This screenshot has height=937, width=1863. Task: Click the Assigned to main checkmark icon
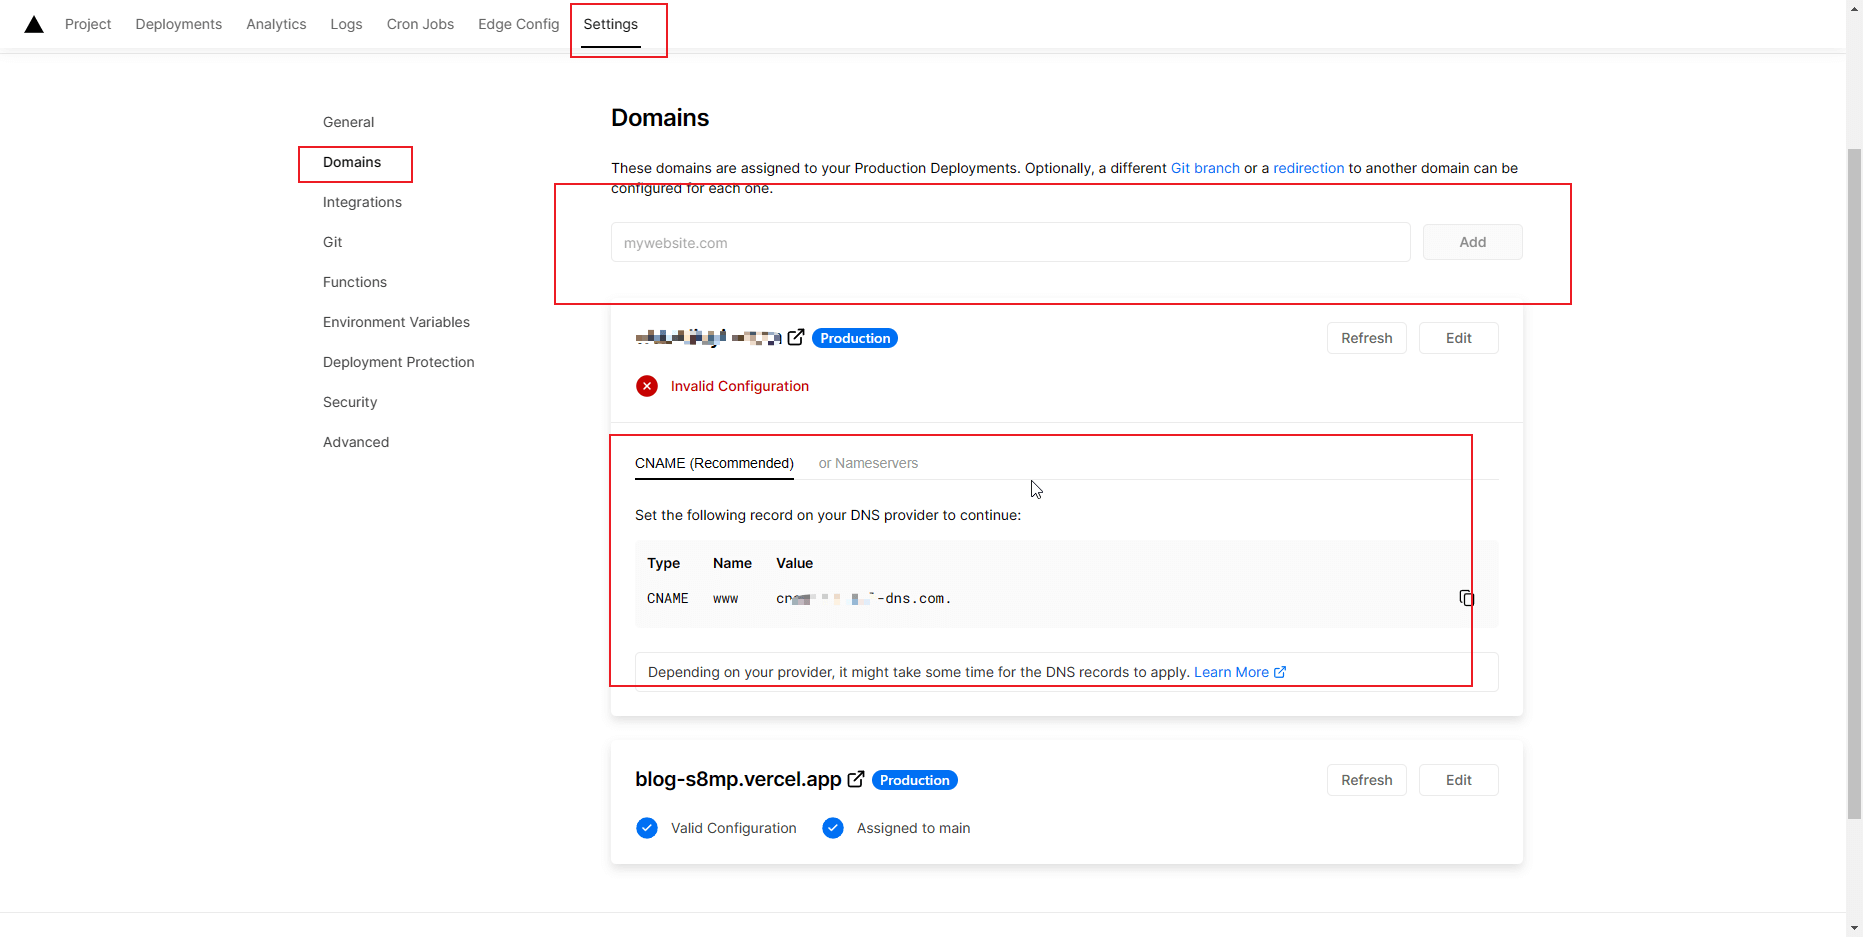[x=833, y=828]
